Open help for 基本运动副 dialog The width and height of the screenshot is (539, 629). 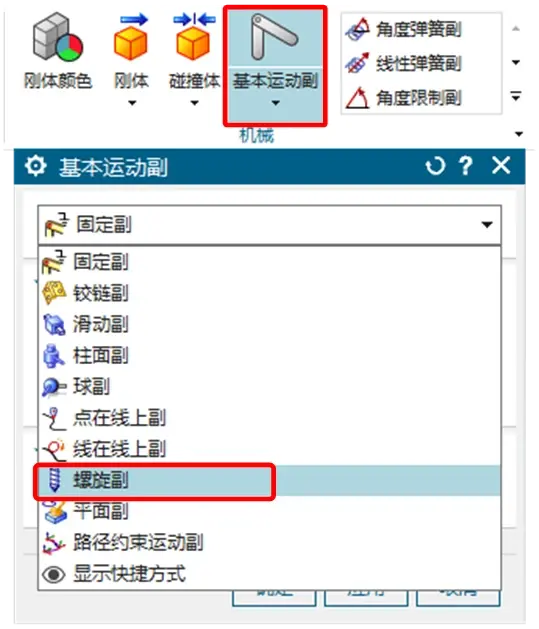pos(466,166)
